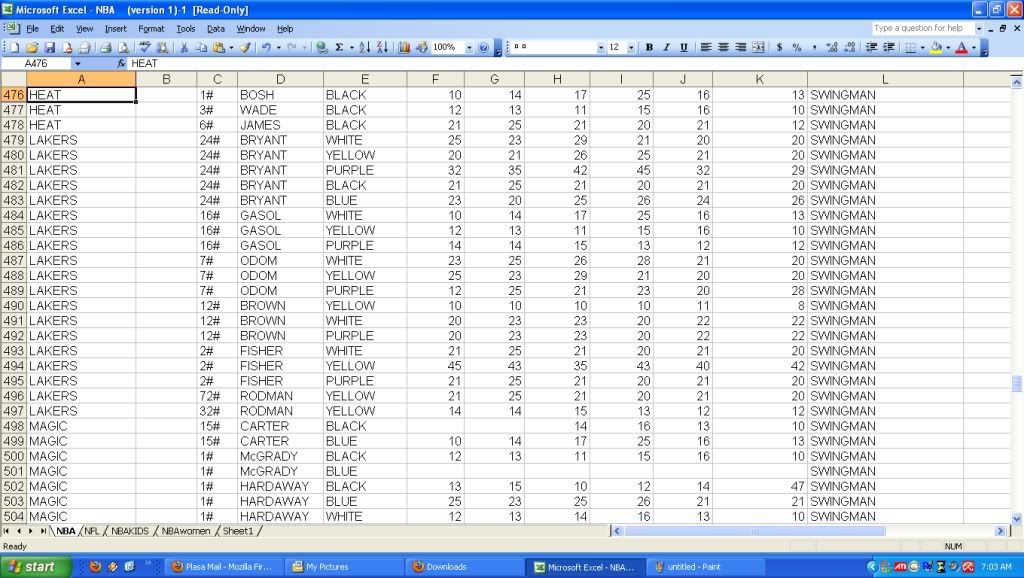Copy the selected cells
Image resolution: width=1024 pixels, height=578 pixels.
(201, 47)
